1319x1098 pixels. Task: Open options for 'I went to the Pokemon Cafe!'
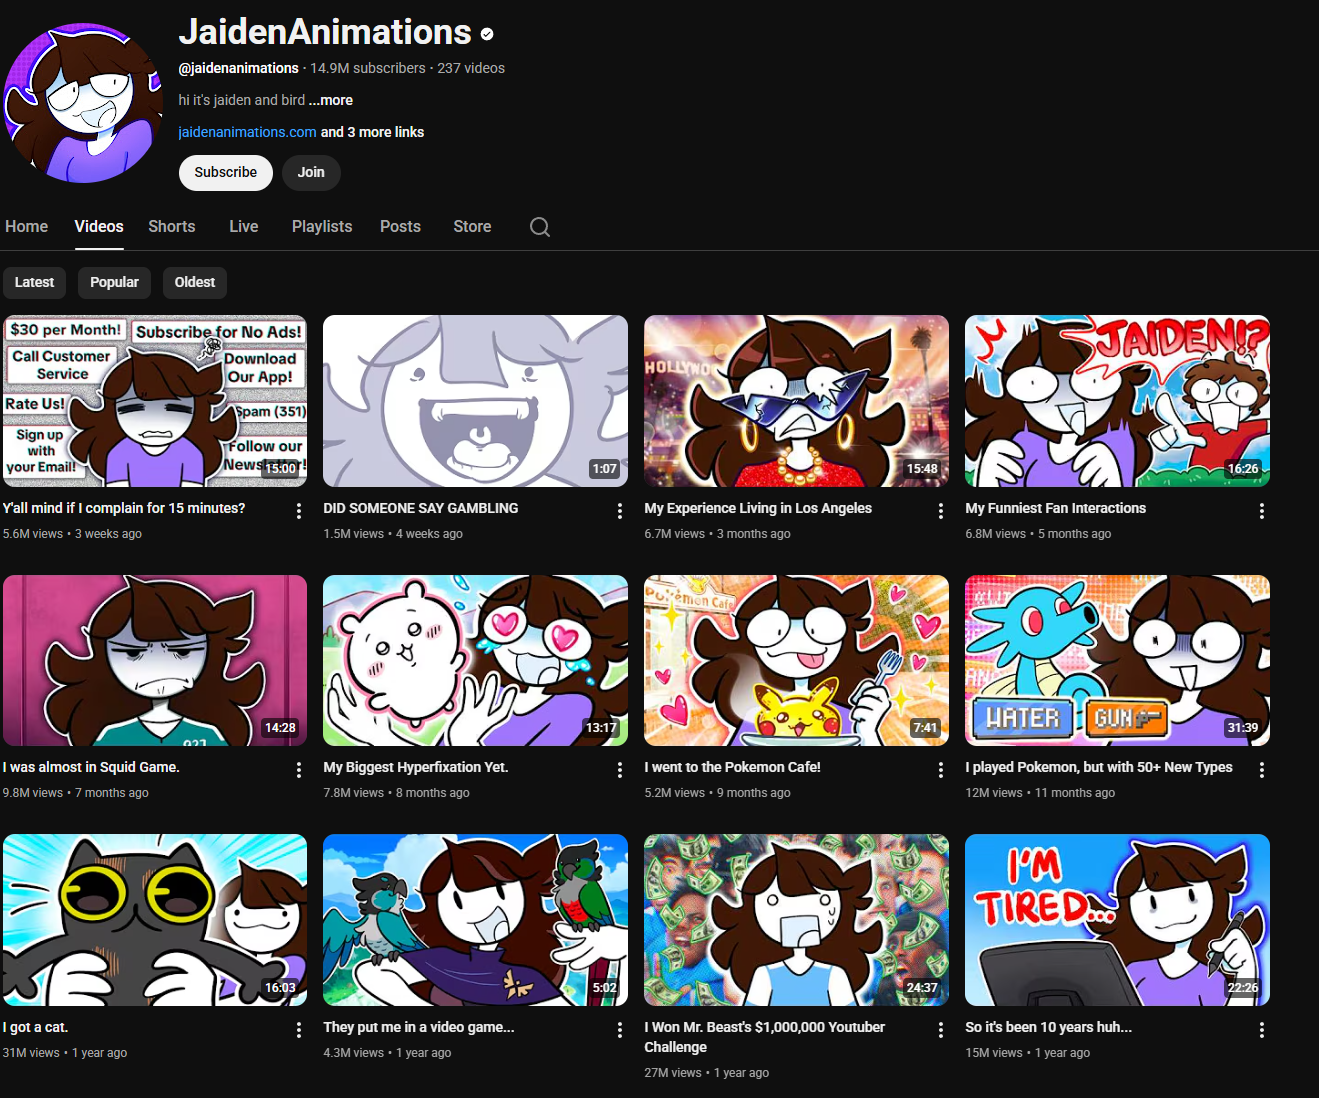tap(941, 770)
